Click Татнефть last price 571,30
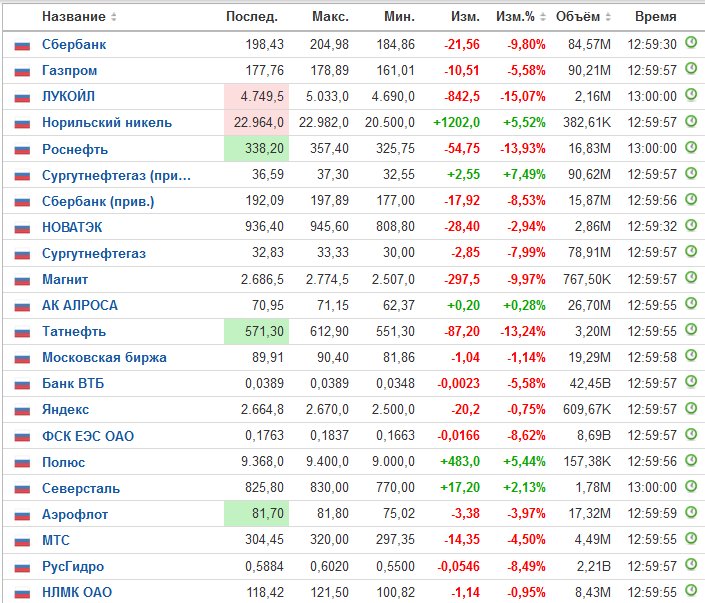 click(256, 331)
